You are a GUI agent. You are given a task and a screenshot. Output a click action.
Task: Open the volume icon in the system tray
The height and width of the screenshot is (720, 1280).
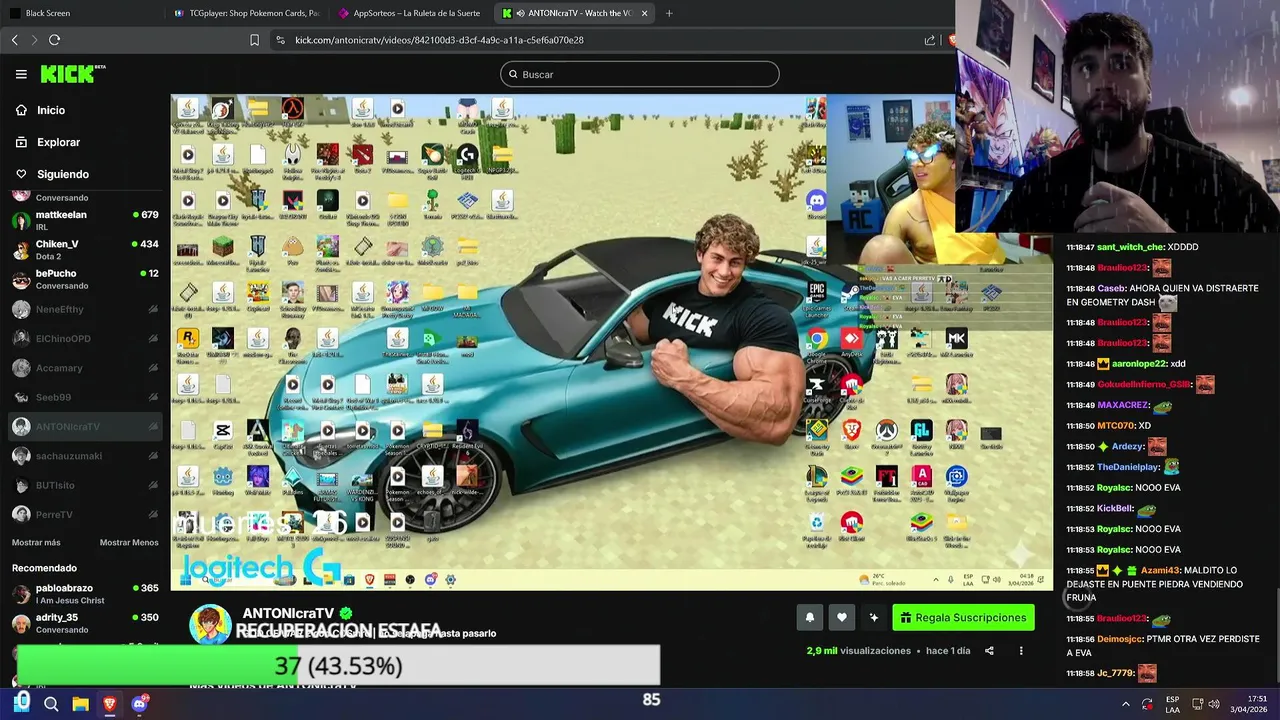[1214, 704]
